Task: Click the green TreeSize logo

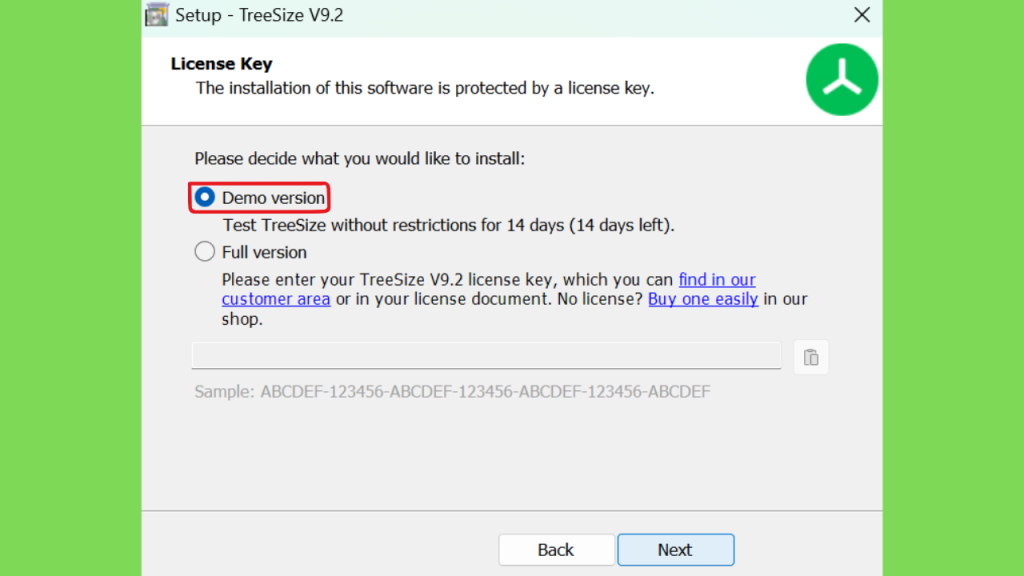Action: (842, 80)
